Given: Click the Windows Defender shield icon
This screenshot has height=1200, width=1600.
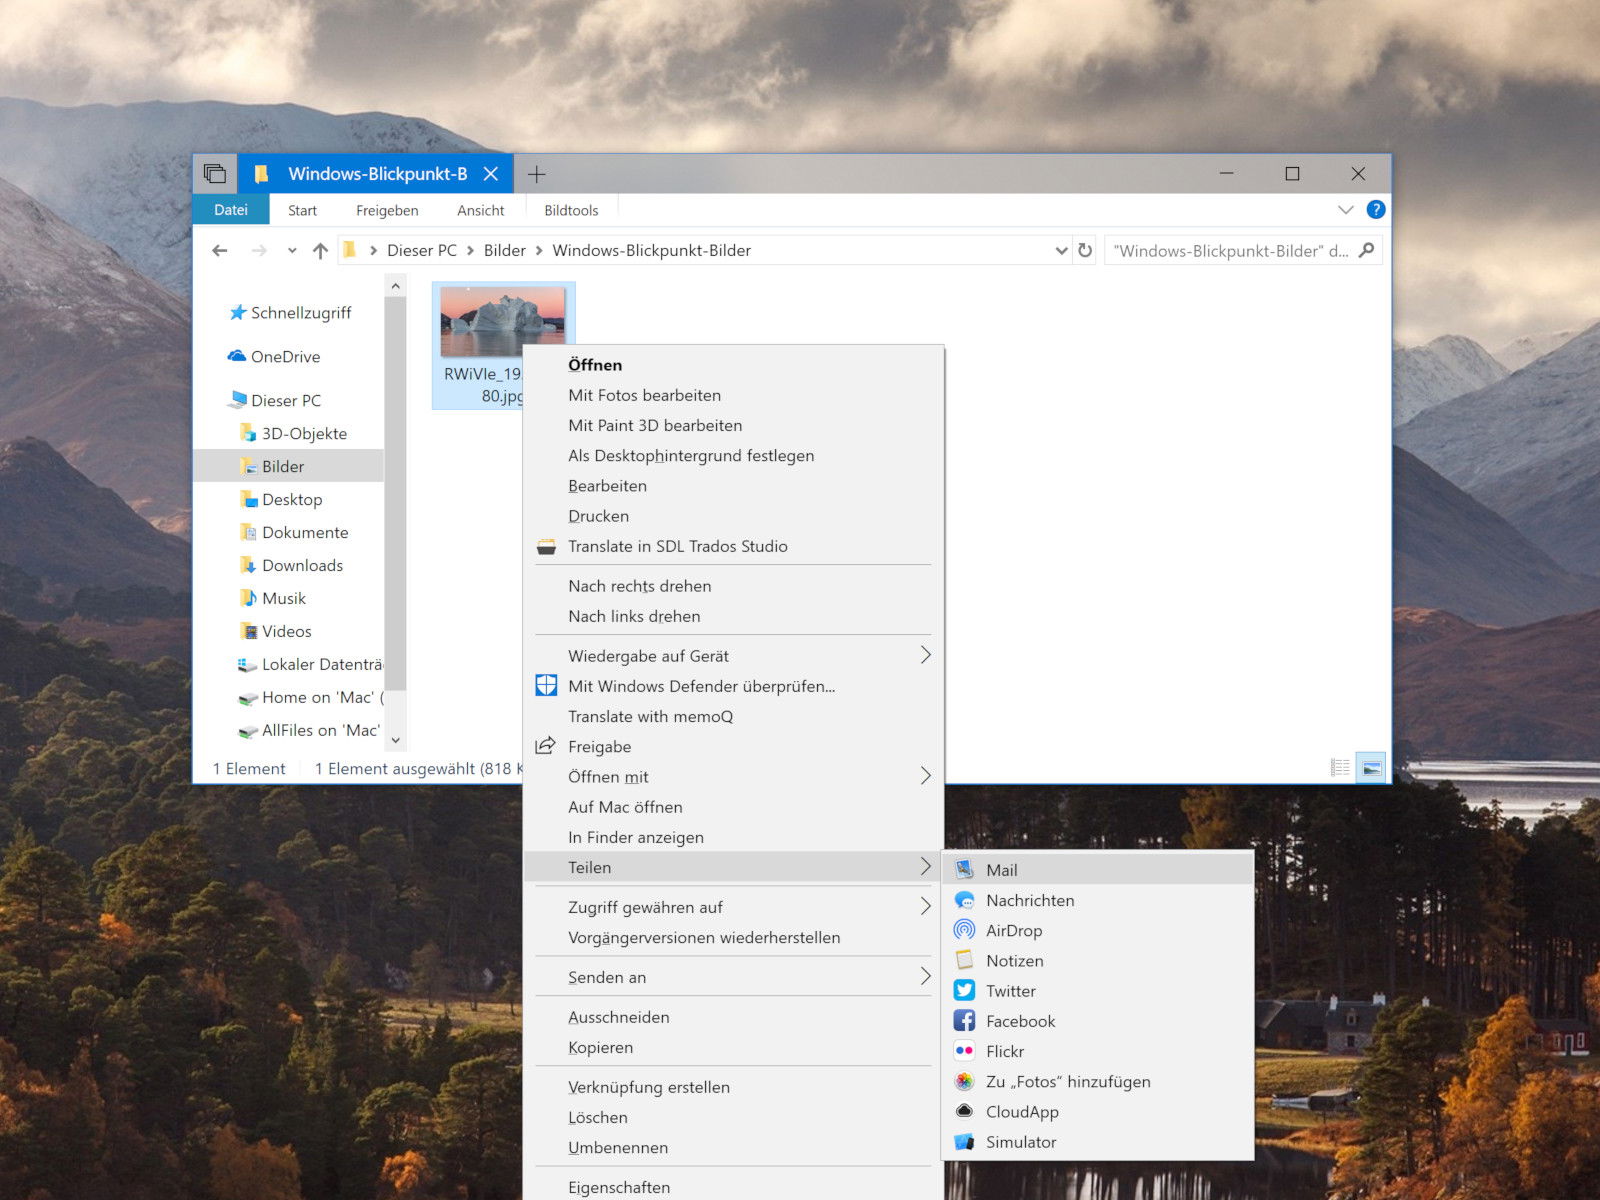Looking at the screenshot, I should point(546,685).
